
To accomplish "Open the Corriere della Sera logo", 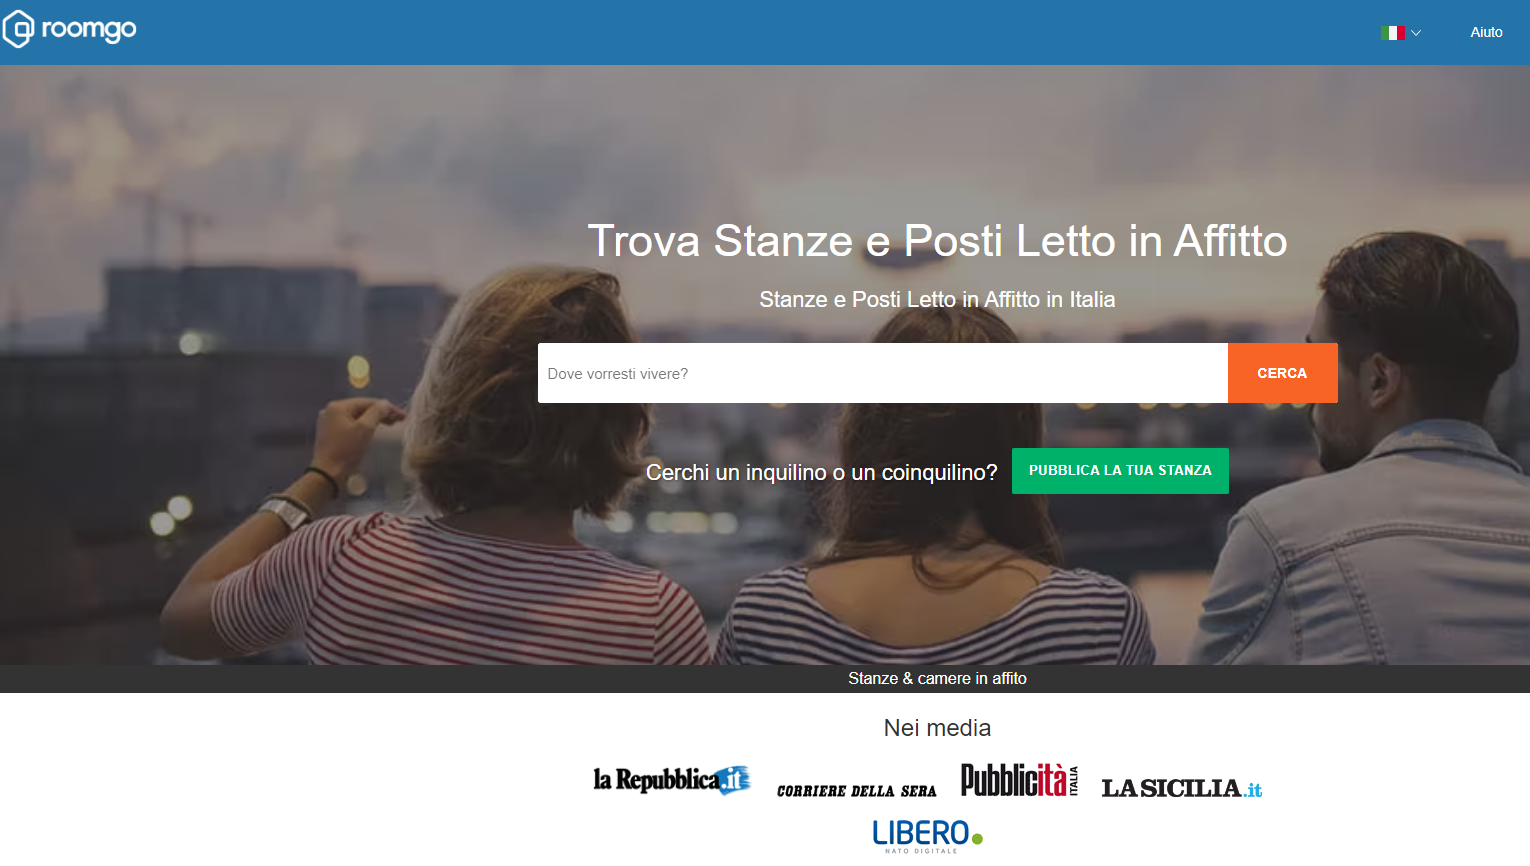I will point(857,791).
